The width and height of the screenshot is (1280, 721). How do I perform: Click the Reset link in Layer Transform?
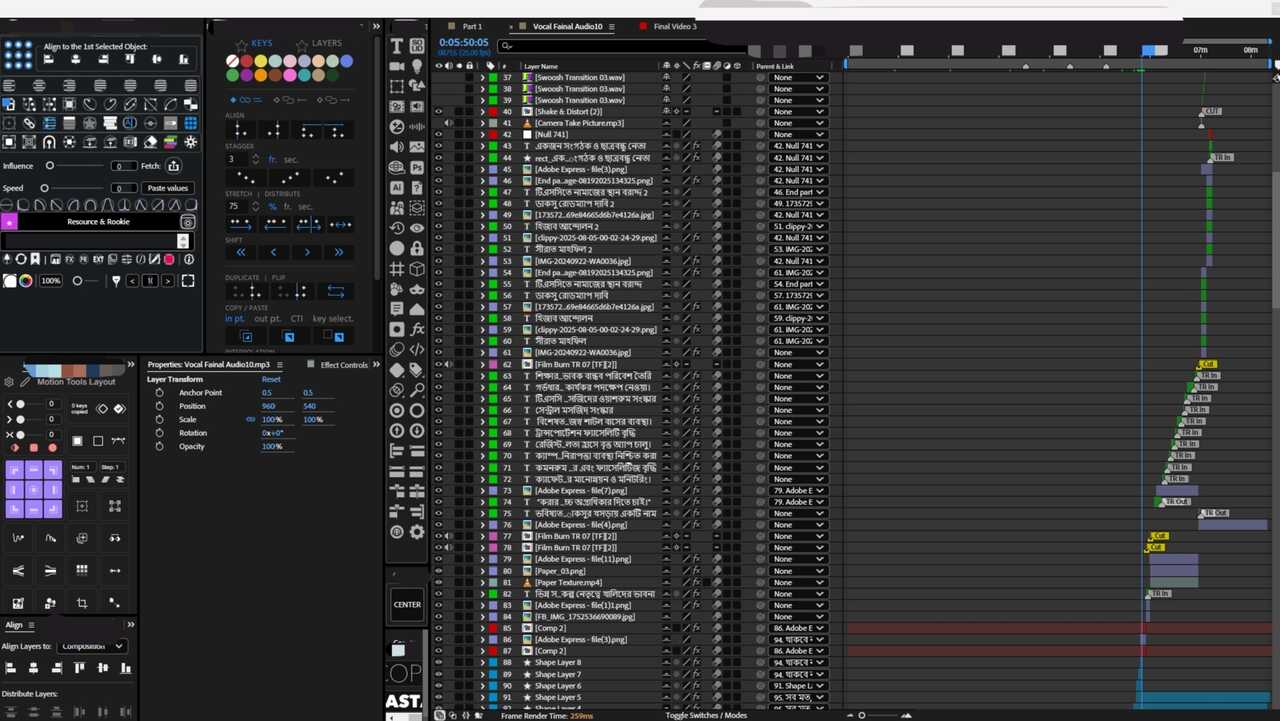pos(271,380)
